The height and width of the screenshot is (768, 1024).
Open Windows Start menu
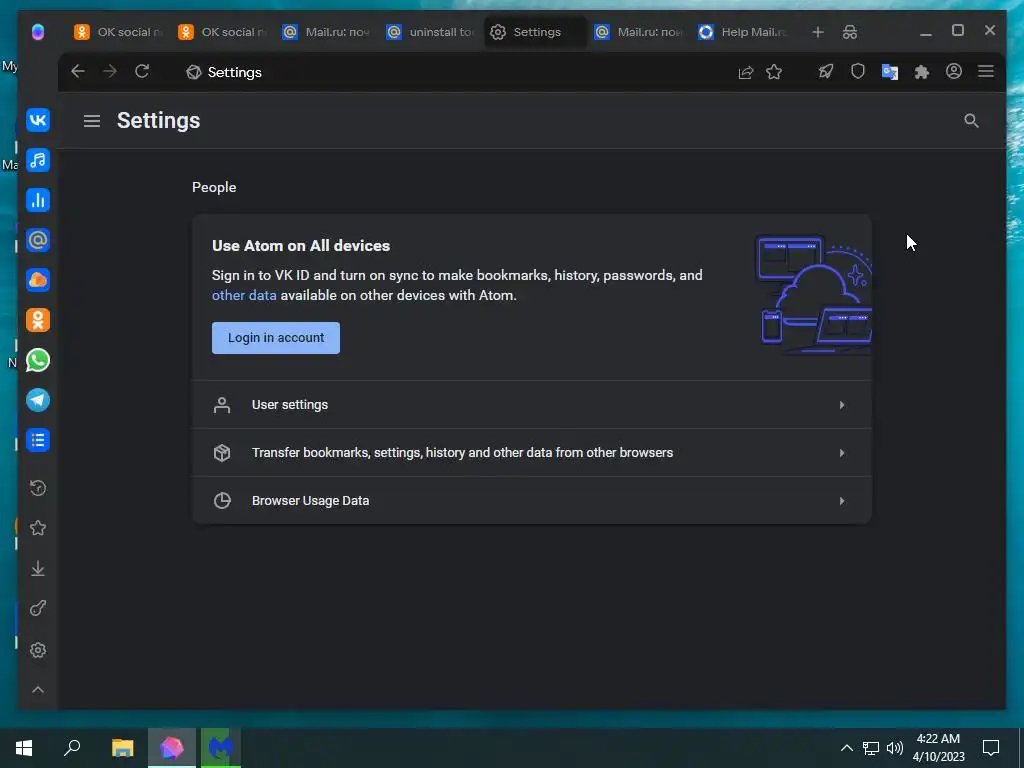click(x=24, y=748)
